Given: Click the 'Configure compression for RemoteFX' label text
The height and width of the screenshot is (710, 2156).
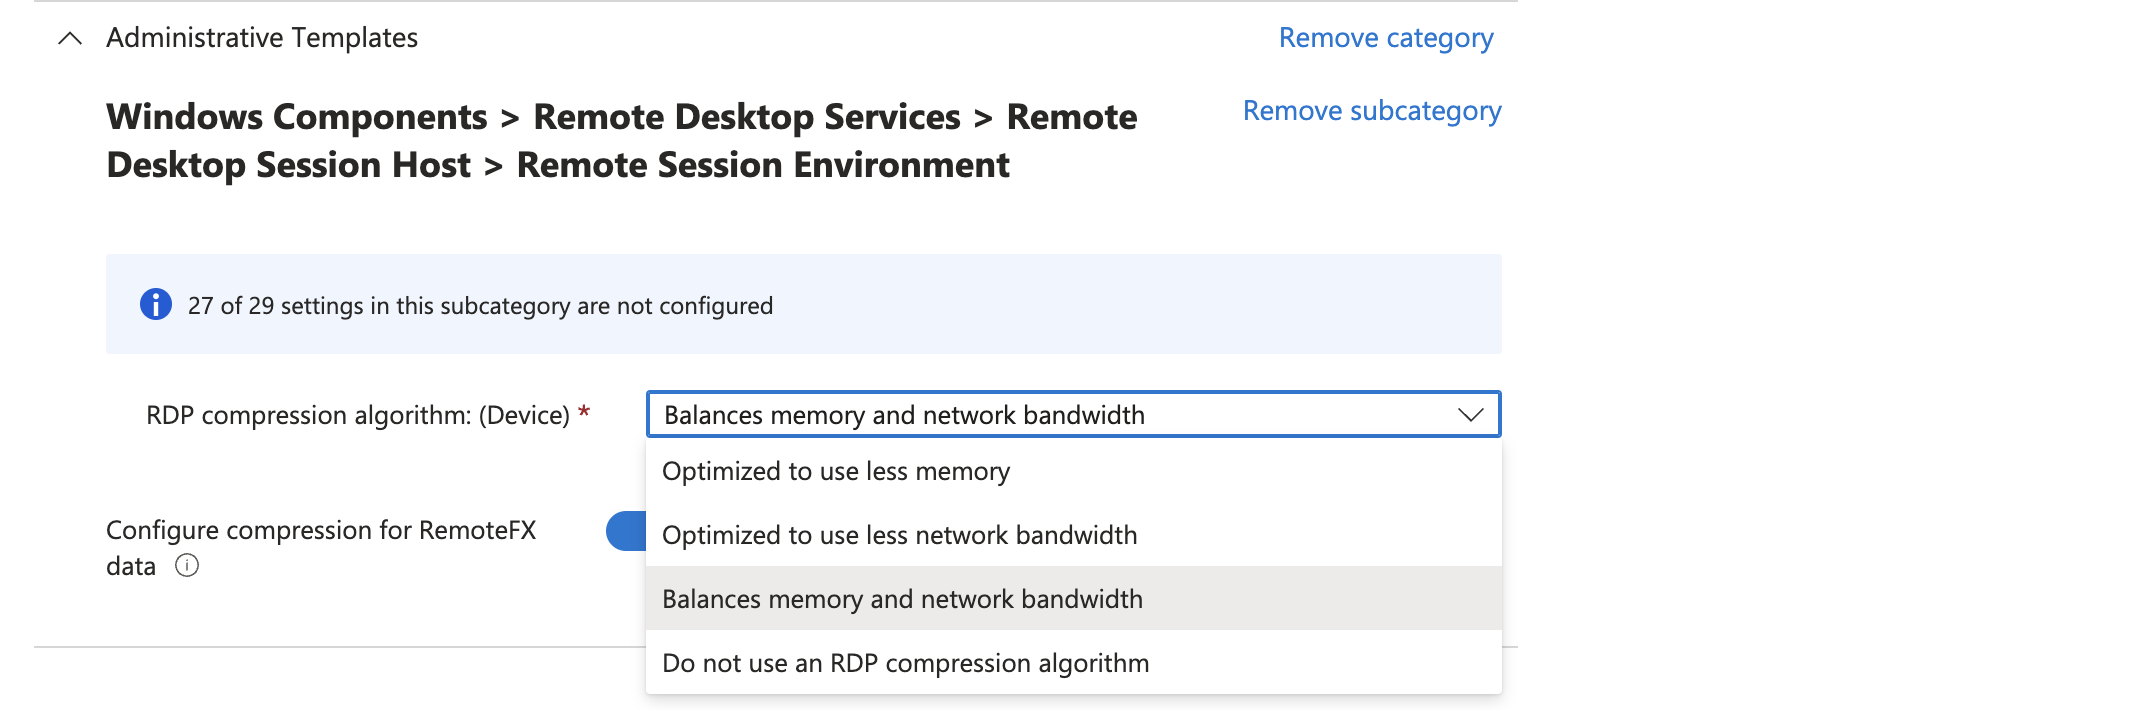Looking at the screenshot, I should [x=321, y=530].
